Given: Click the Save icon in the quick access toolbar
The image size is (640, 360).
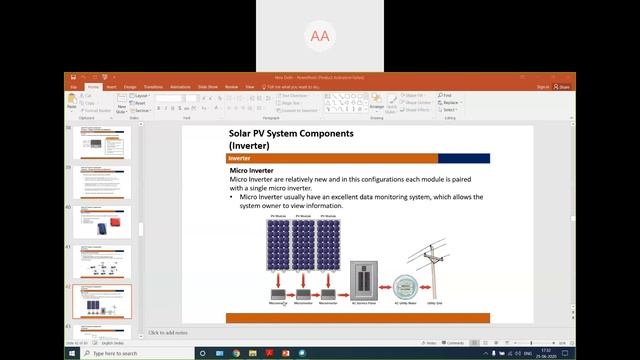Looking at the screenshot, I should point(73,77).
